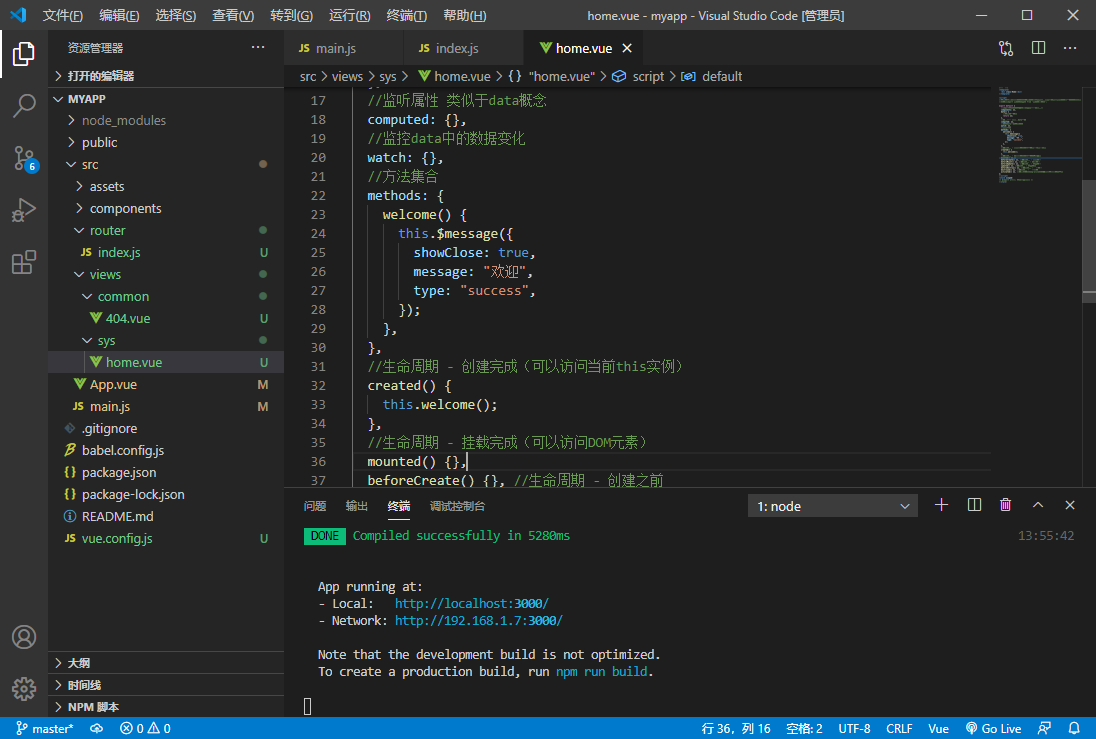1096x739 pixels.
Task: Open the Manage gear settings icon
Action: pos(24,689)
